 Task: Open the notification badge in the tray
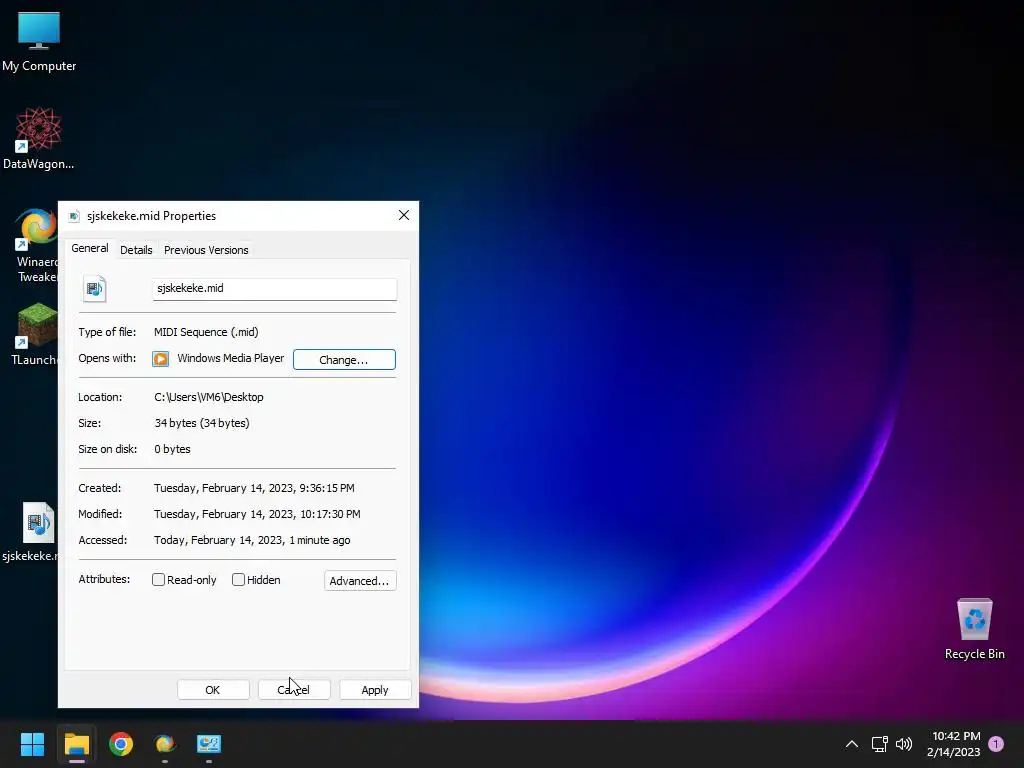point(996,744)
